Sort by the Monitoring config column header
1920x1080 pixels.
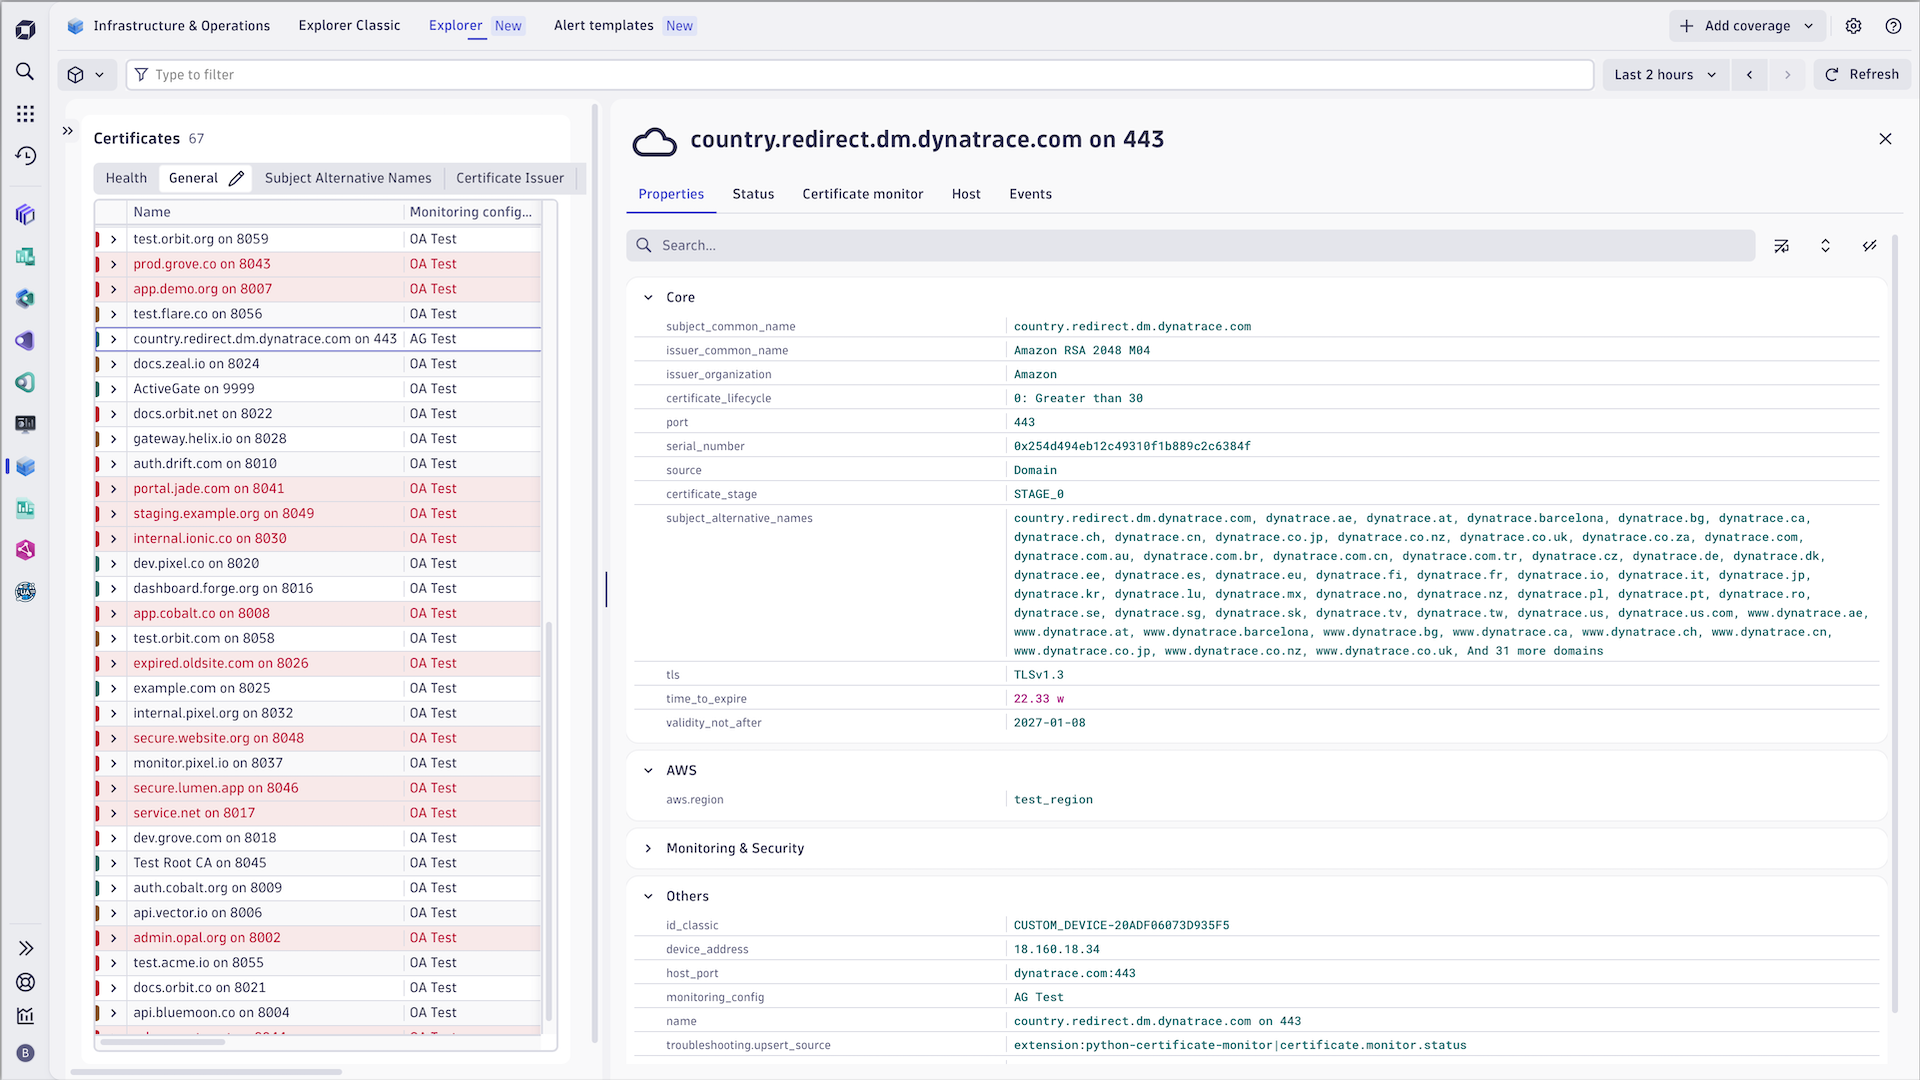pyautogui.click(x=470, y=212)
